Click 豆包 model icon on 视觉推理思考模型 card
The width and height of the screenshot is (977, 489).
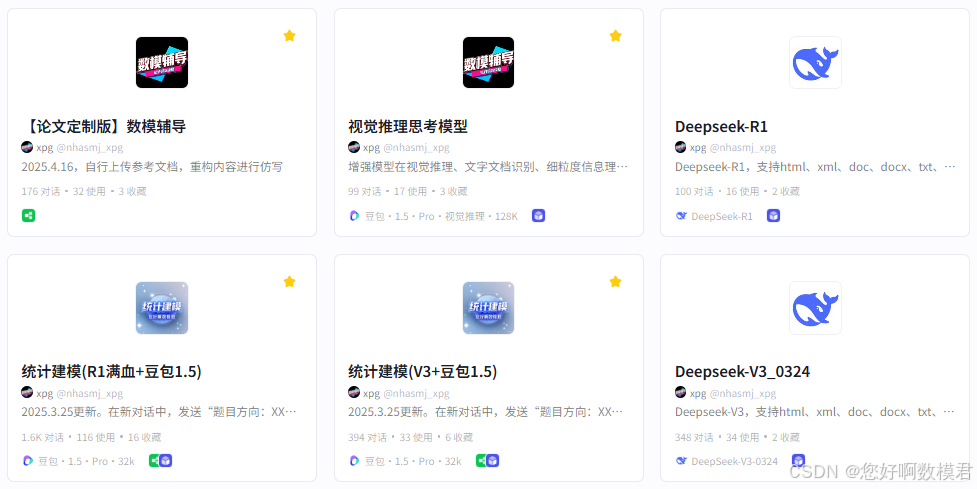354,216
